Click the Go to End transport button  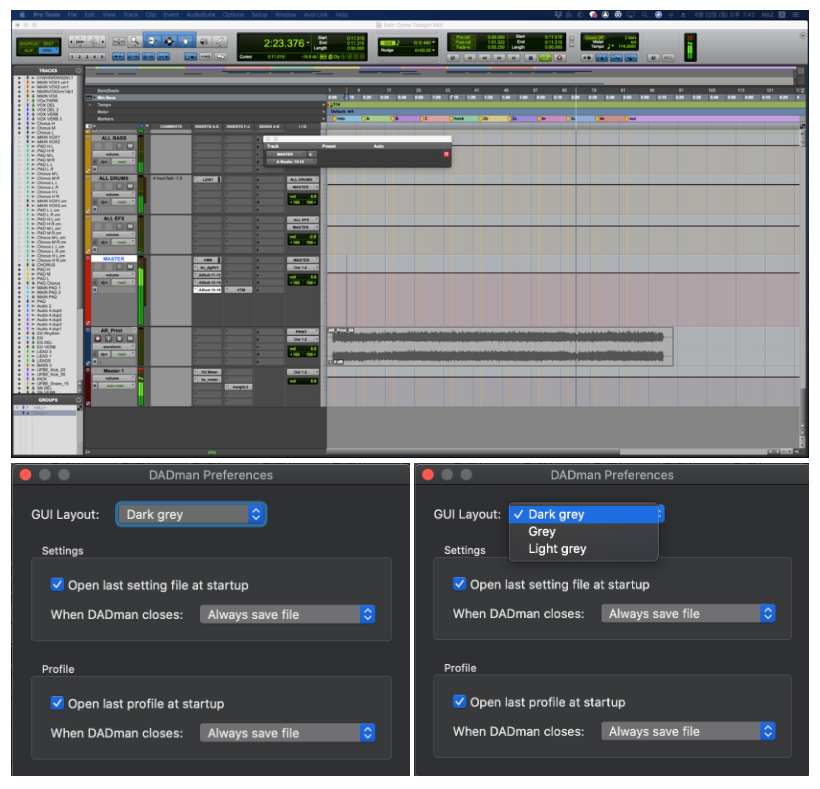(514, 58)
